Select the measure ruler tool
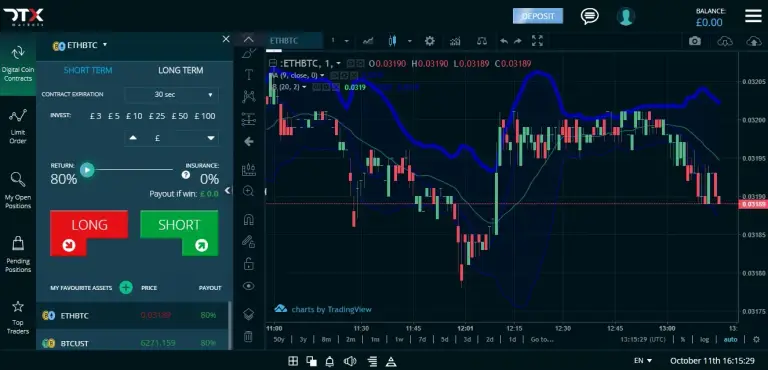Viewport: 768px width, 370px height. pyautogui.click(x=249, y=170)
